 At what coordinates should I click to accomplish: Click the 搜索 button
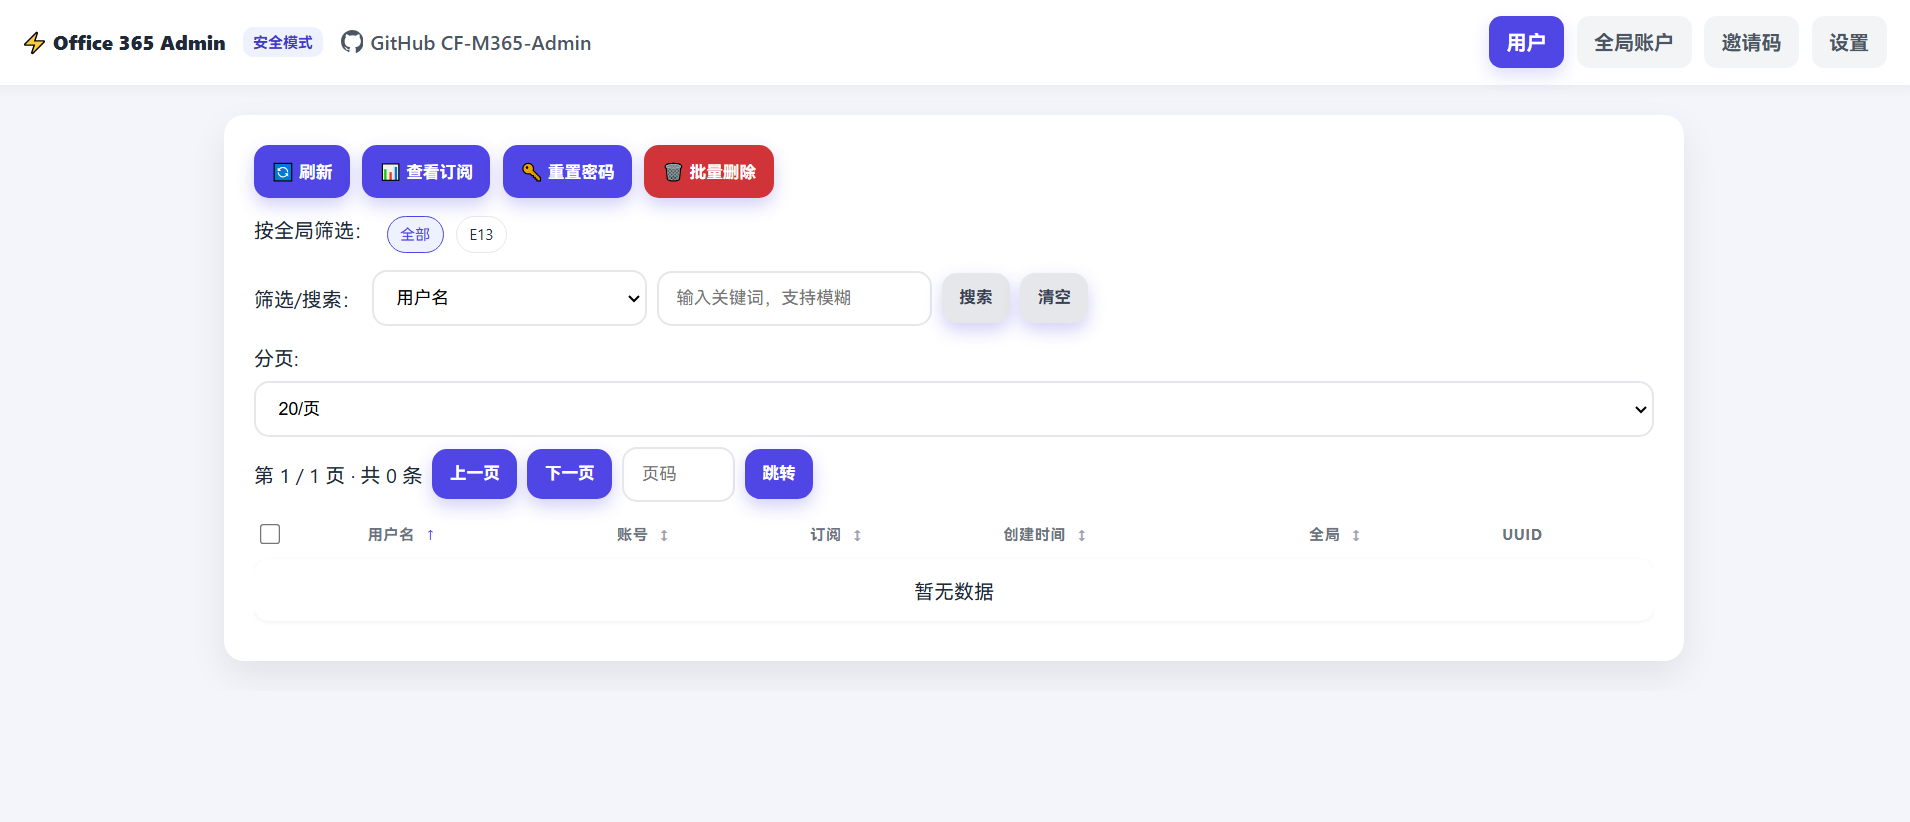pyautogui.click(x=976, y=297)
